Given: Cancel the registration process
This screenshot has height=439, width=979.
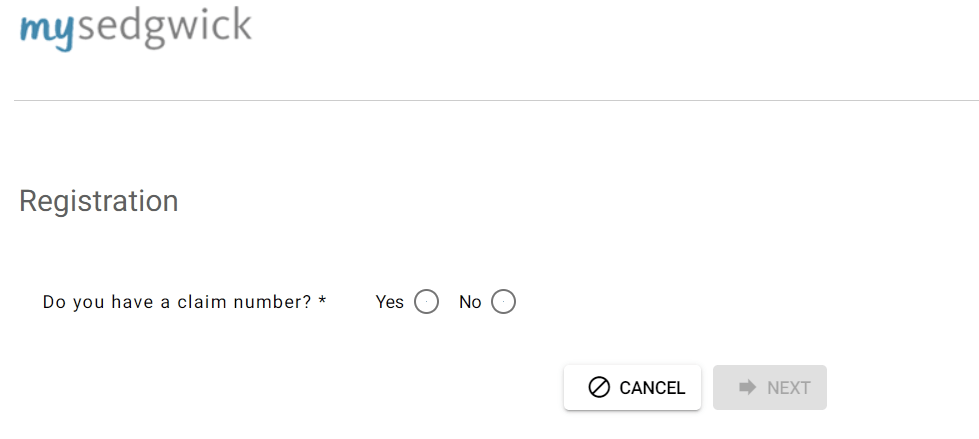Looking at the screenshot, I should coord(632,388).
